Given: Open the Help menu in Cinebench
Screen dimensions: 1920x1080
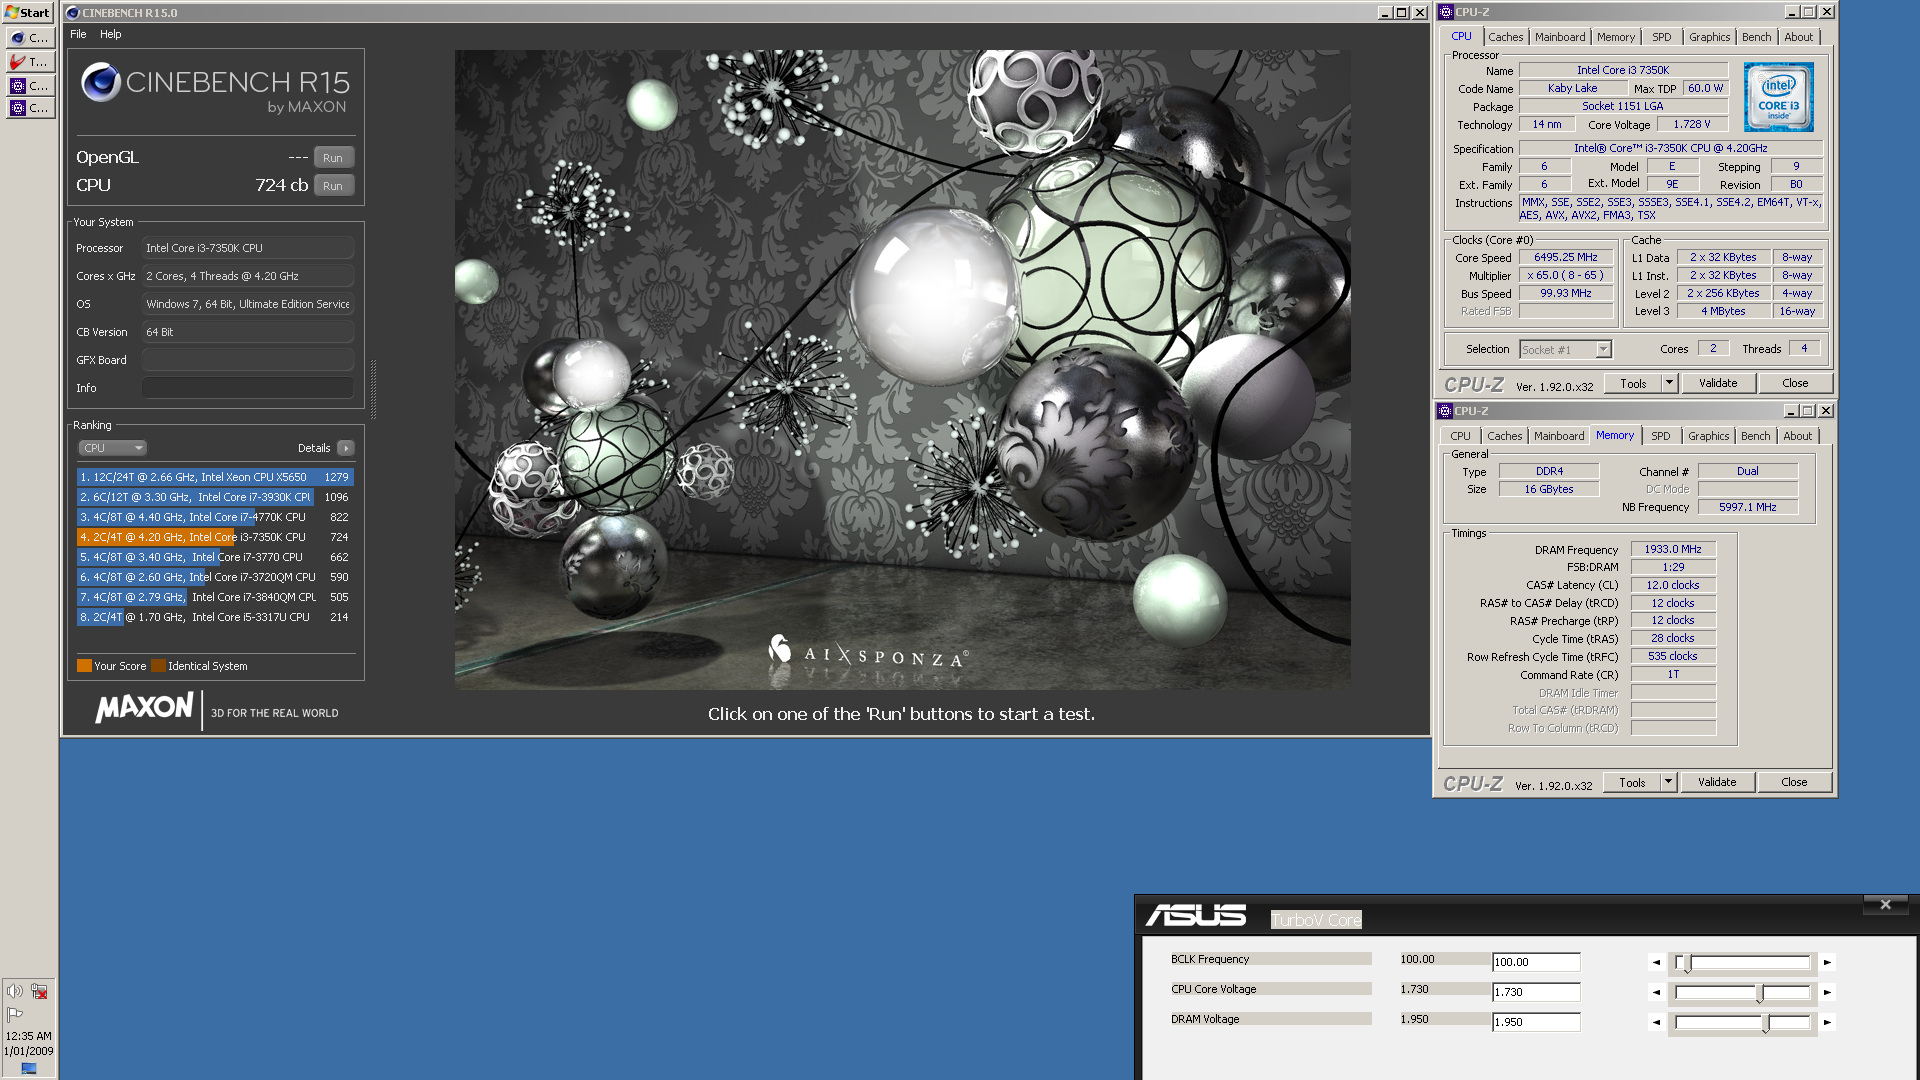Looking at the screenshot, I should point(110,34).
